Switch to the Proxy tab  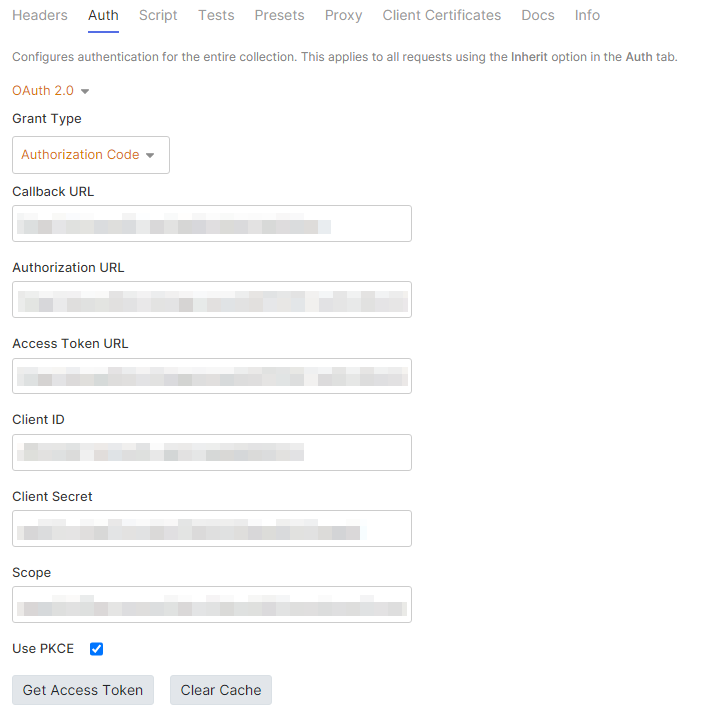coord(343,15)
